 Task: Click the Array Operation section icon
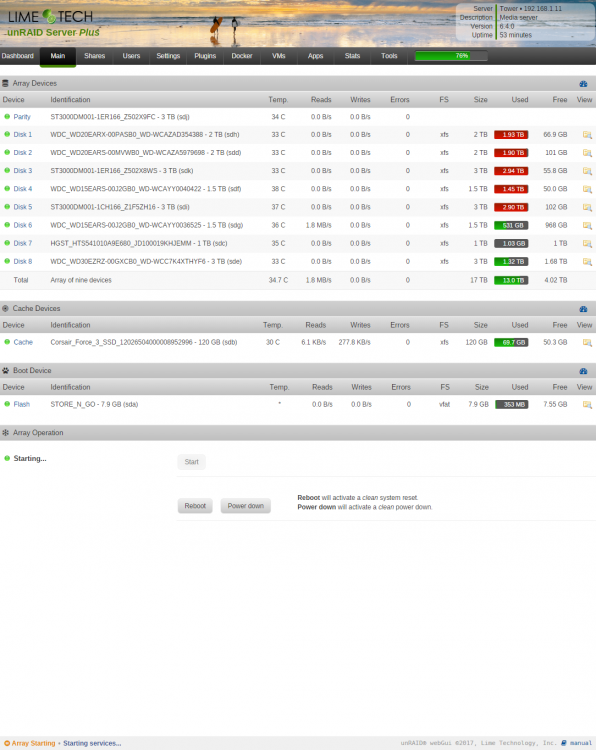(x=5, y=433)
